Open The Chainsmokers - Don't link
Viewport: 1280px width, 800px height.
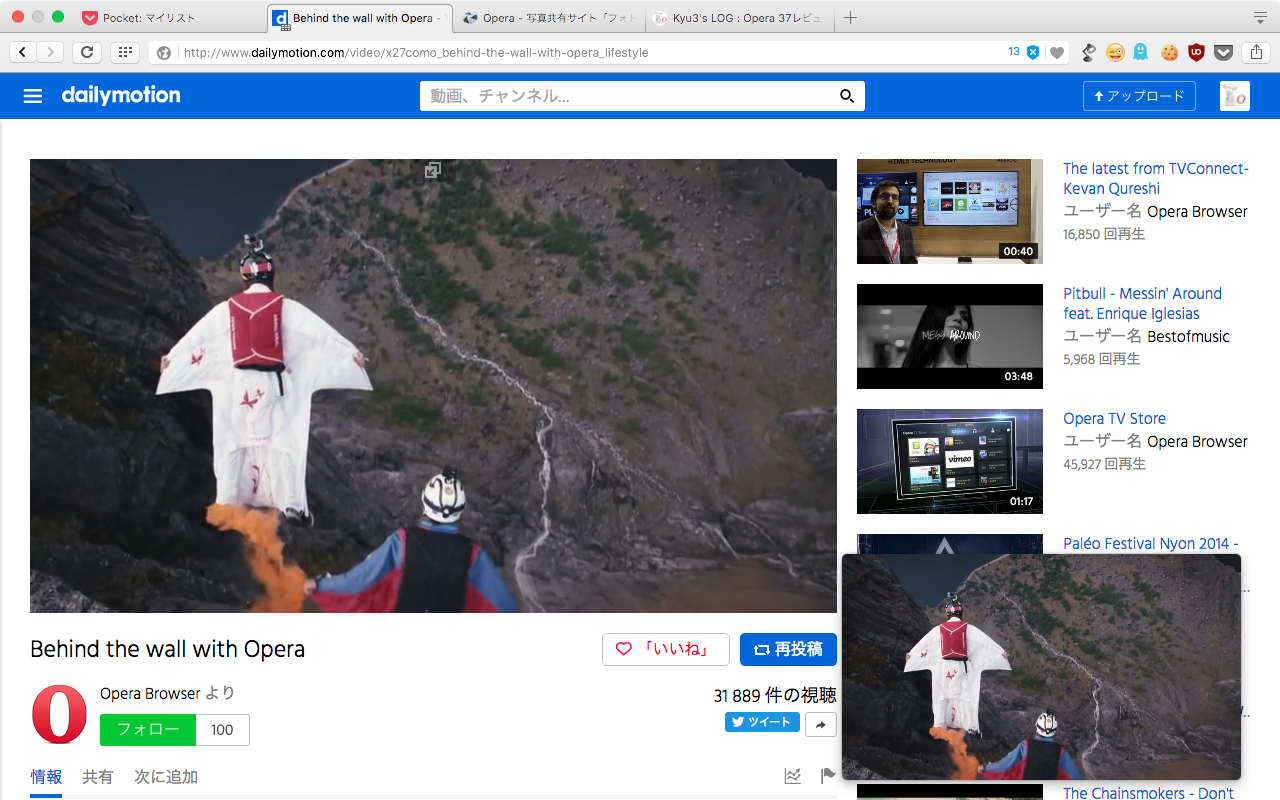(1149, 793)
